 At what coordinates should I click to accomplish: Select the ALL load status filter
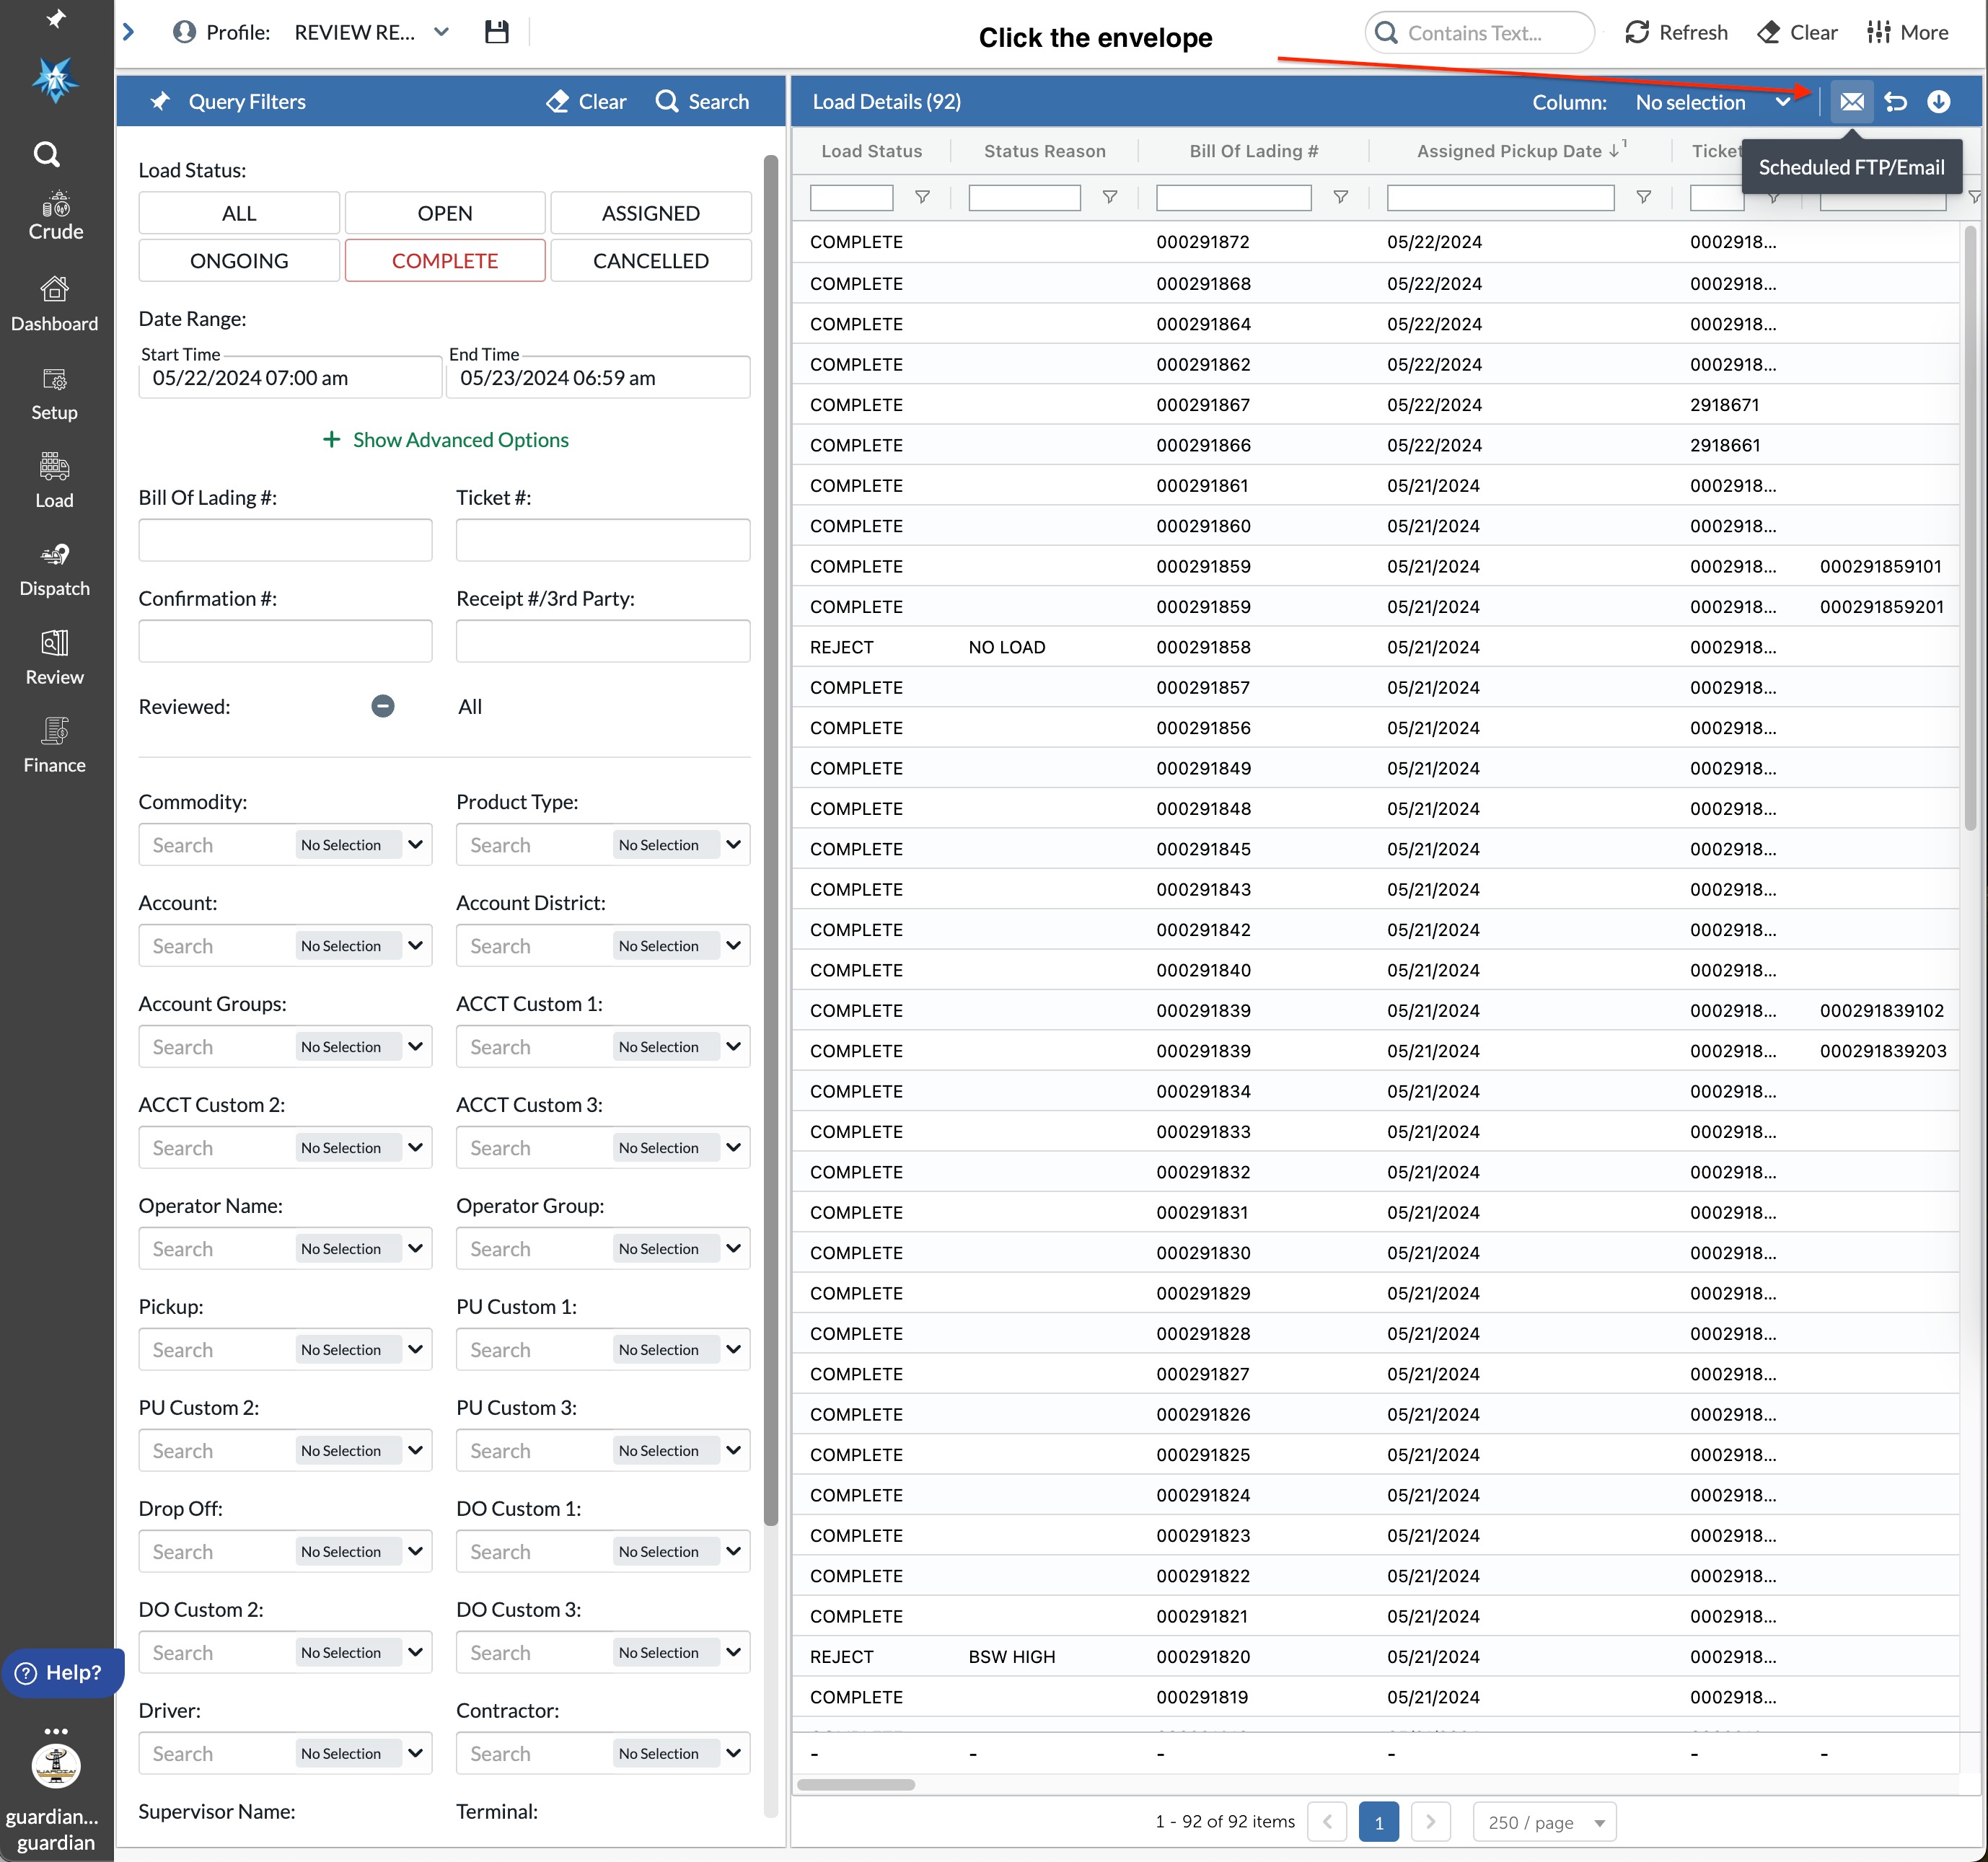click(239, 213)
